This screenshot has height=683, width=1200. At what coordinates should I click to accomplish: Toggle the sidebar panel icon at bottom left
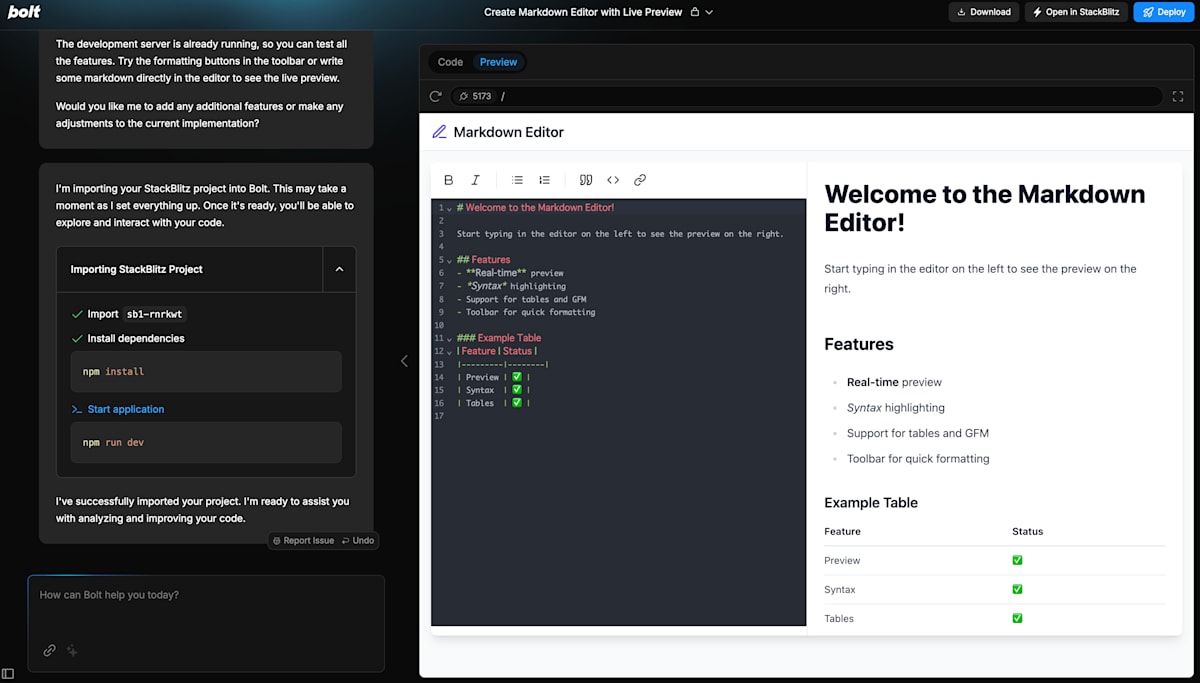click(x=8, y=674)
